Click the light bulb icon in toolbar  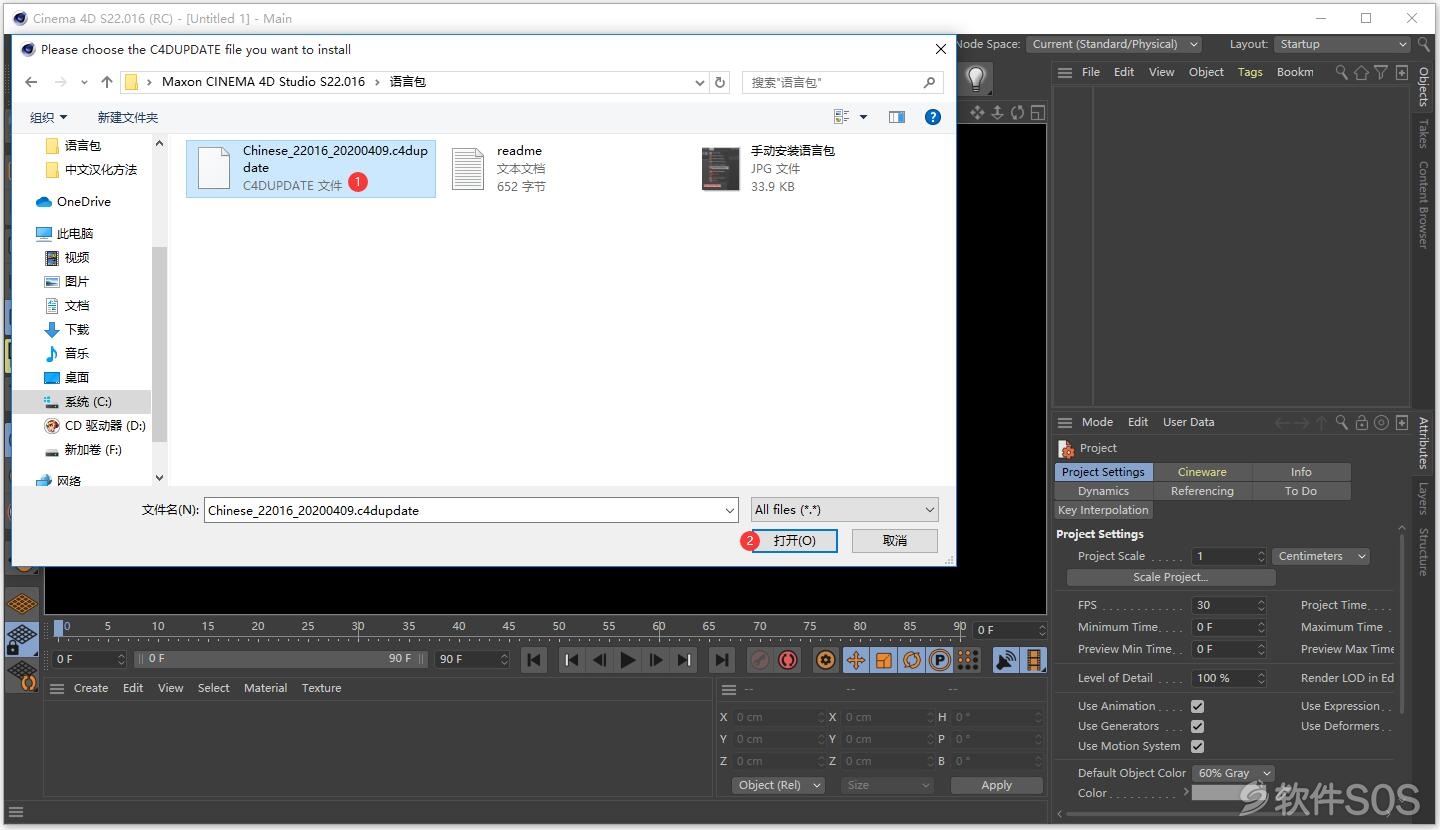[x=976, y=78]
